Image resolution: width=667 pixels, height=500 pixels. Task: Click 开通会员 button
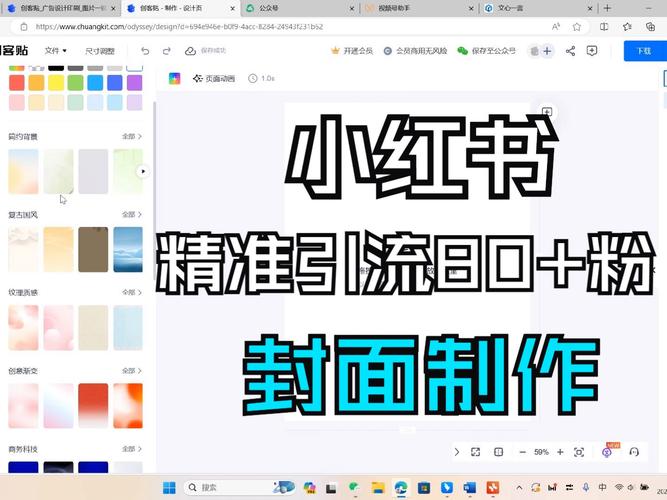coord(352,51)
